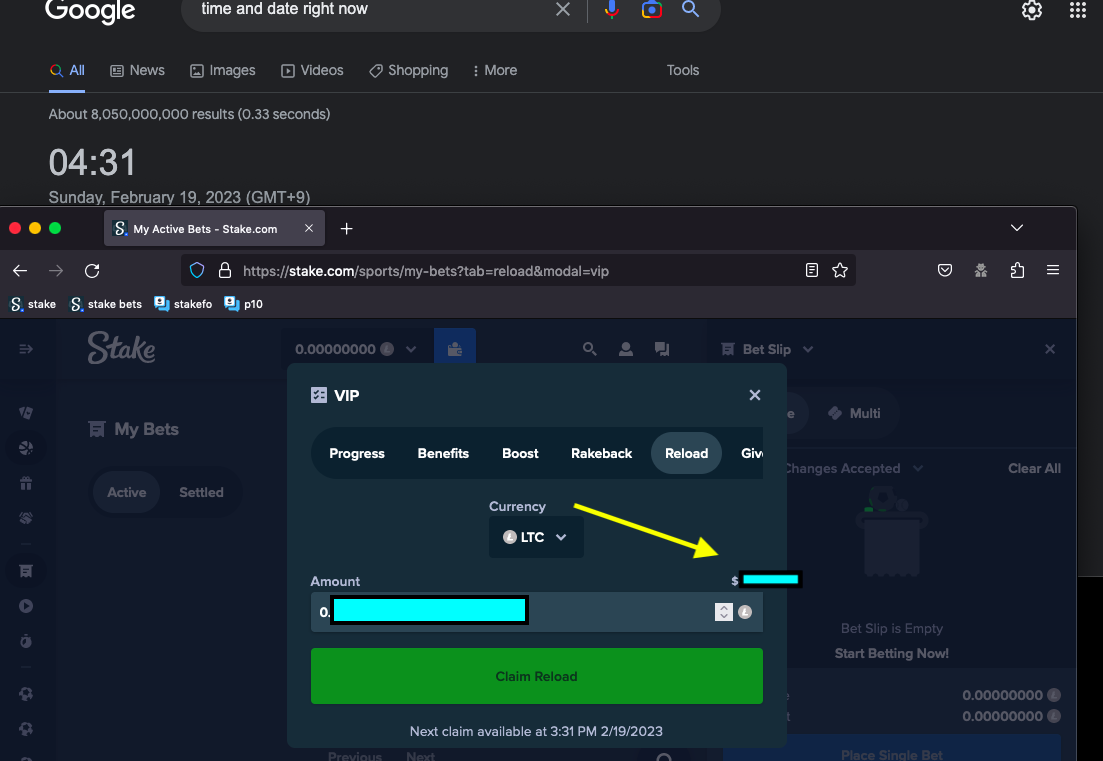Submit the Google search with magnifier icon

coord(690,9)
